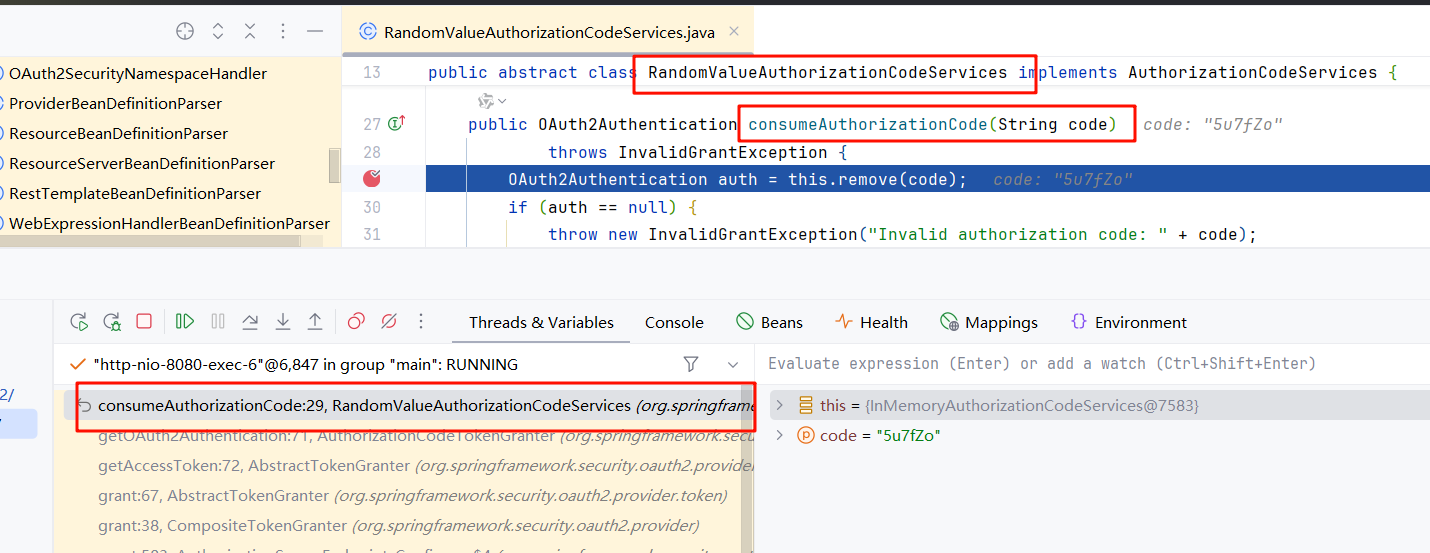Open the Console tab

674,322
